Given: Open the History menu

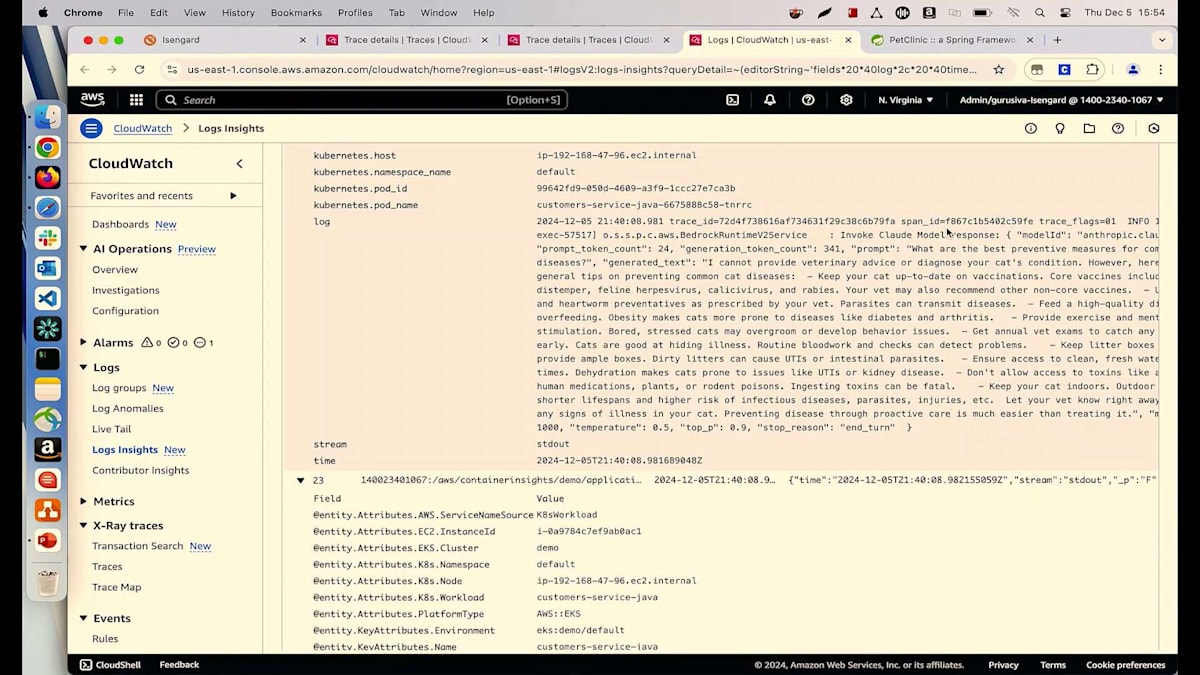Looking at the screenshot, I should point(238,13).
